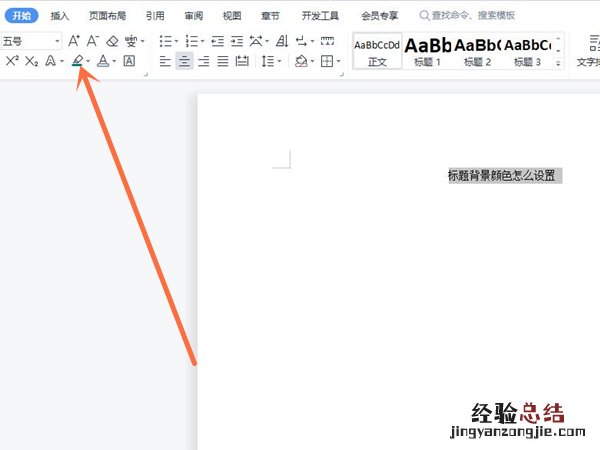Expand the styles gallery more arrow
The image size is (600, 450).
tap(558, 63)
